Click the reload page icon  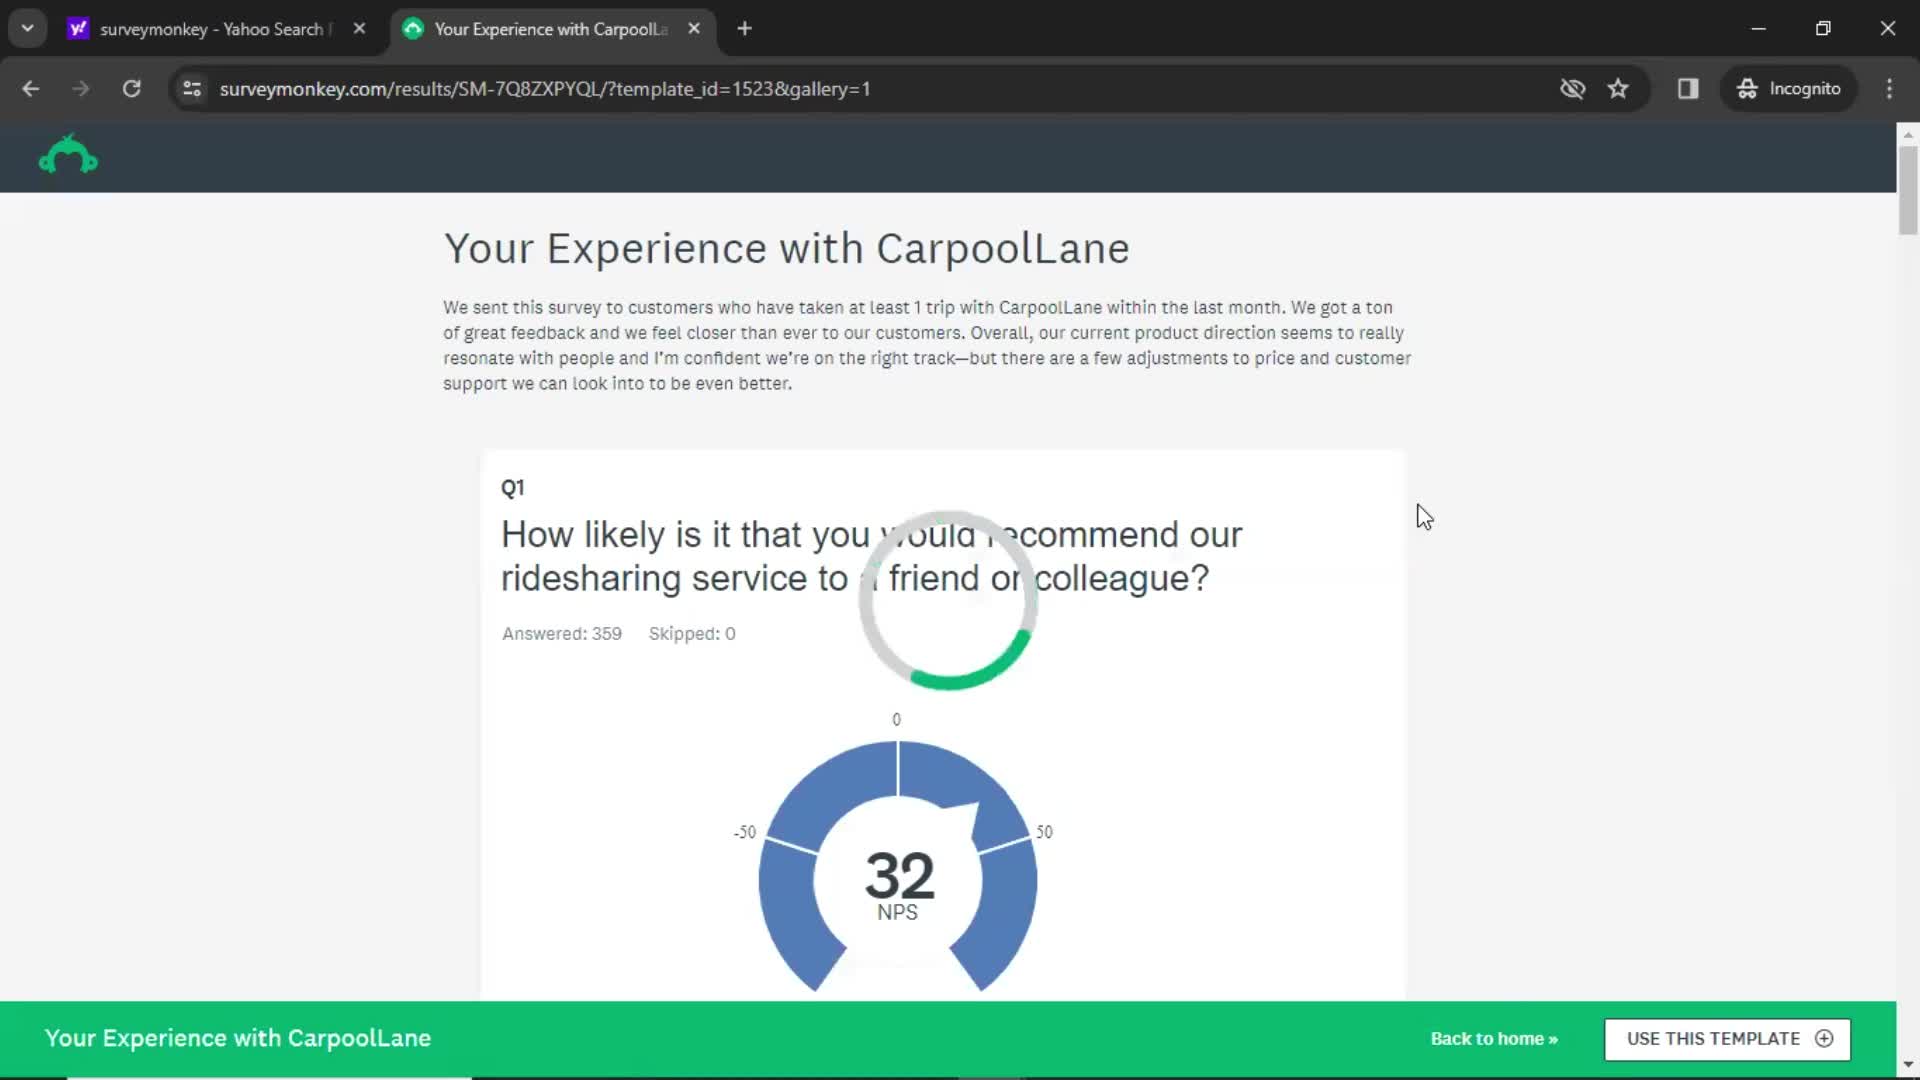click(131, 88)
